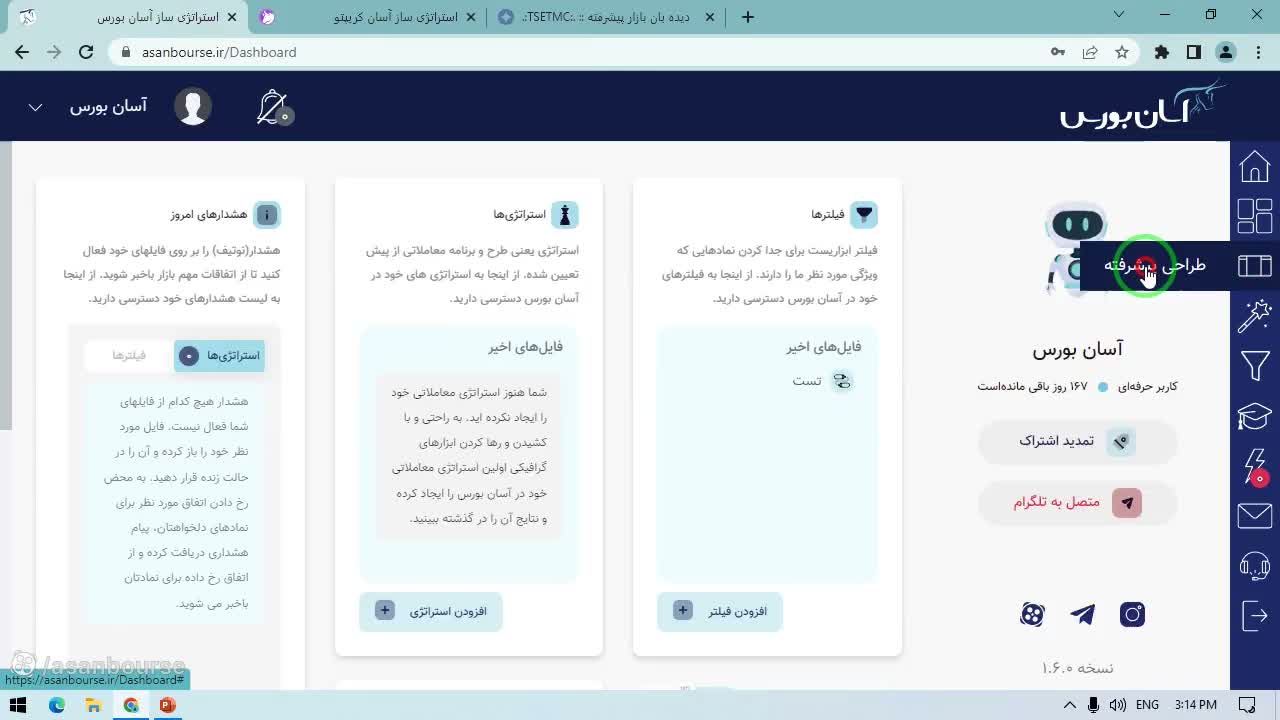1280x720 pixels.
Task: Click the today's alerts info icon
Action: pyautogui.click(x=267, y=214)
